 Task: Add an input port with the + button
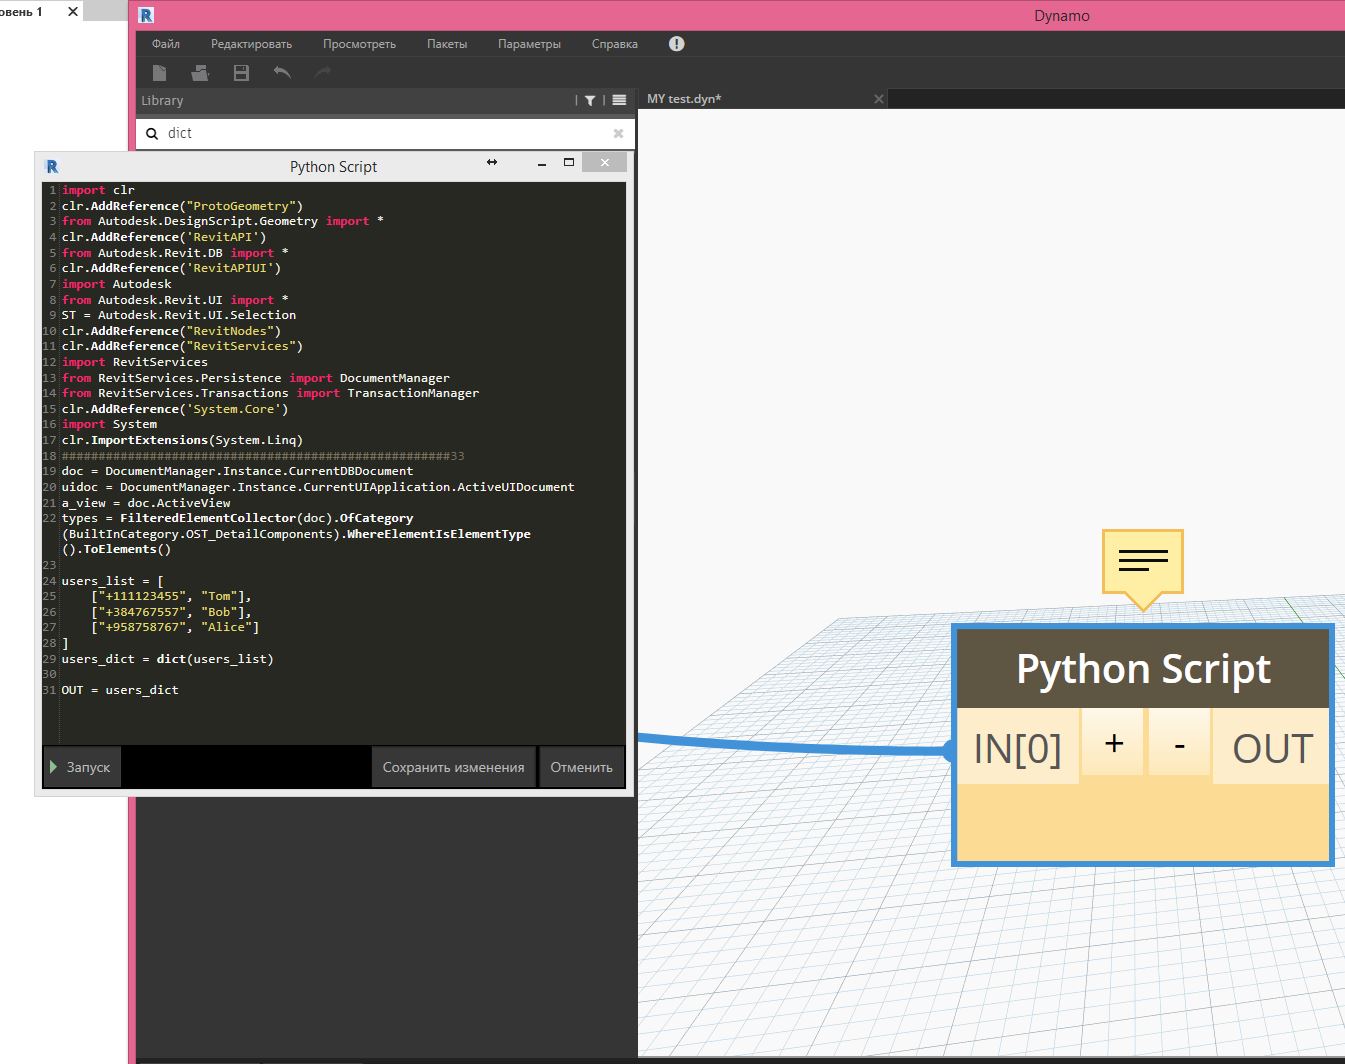(x=1114, y=743)
